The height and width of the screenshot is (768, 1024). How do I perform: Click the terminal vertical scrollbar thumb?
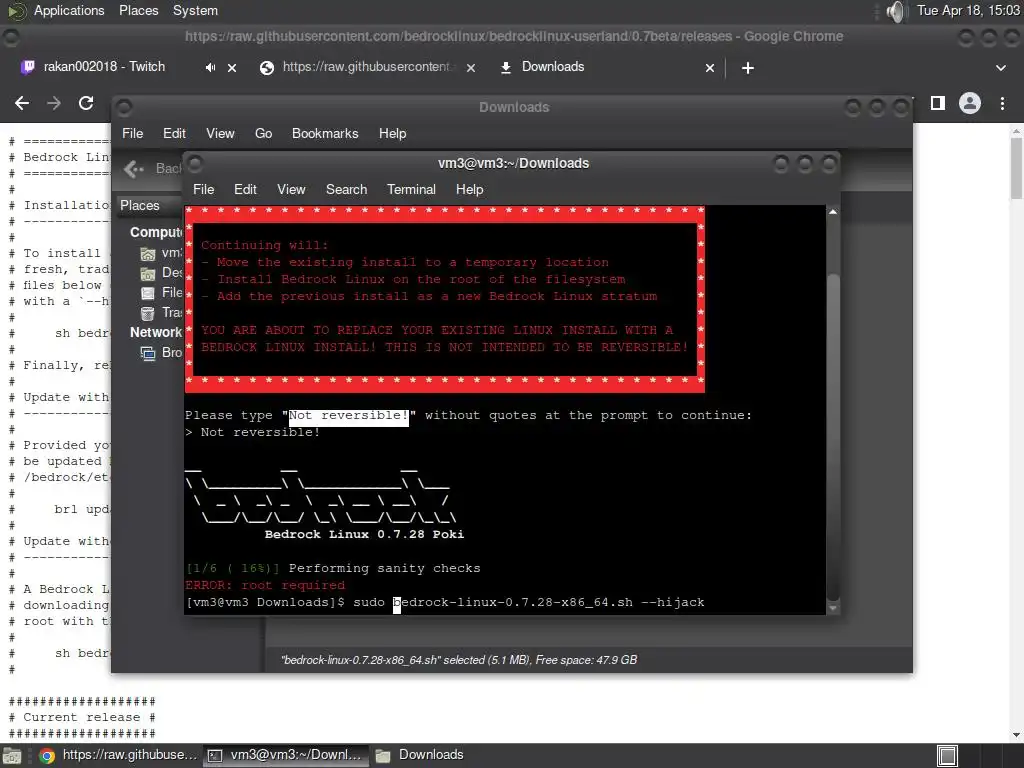pos(833,438)
